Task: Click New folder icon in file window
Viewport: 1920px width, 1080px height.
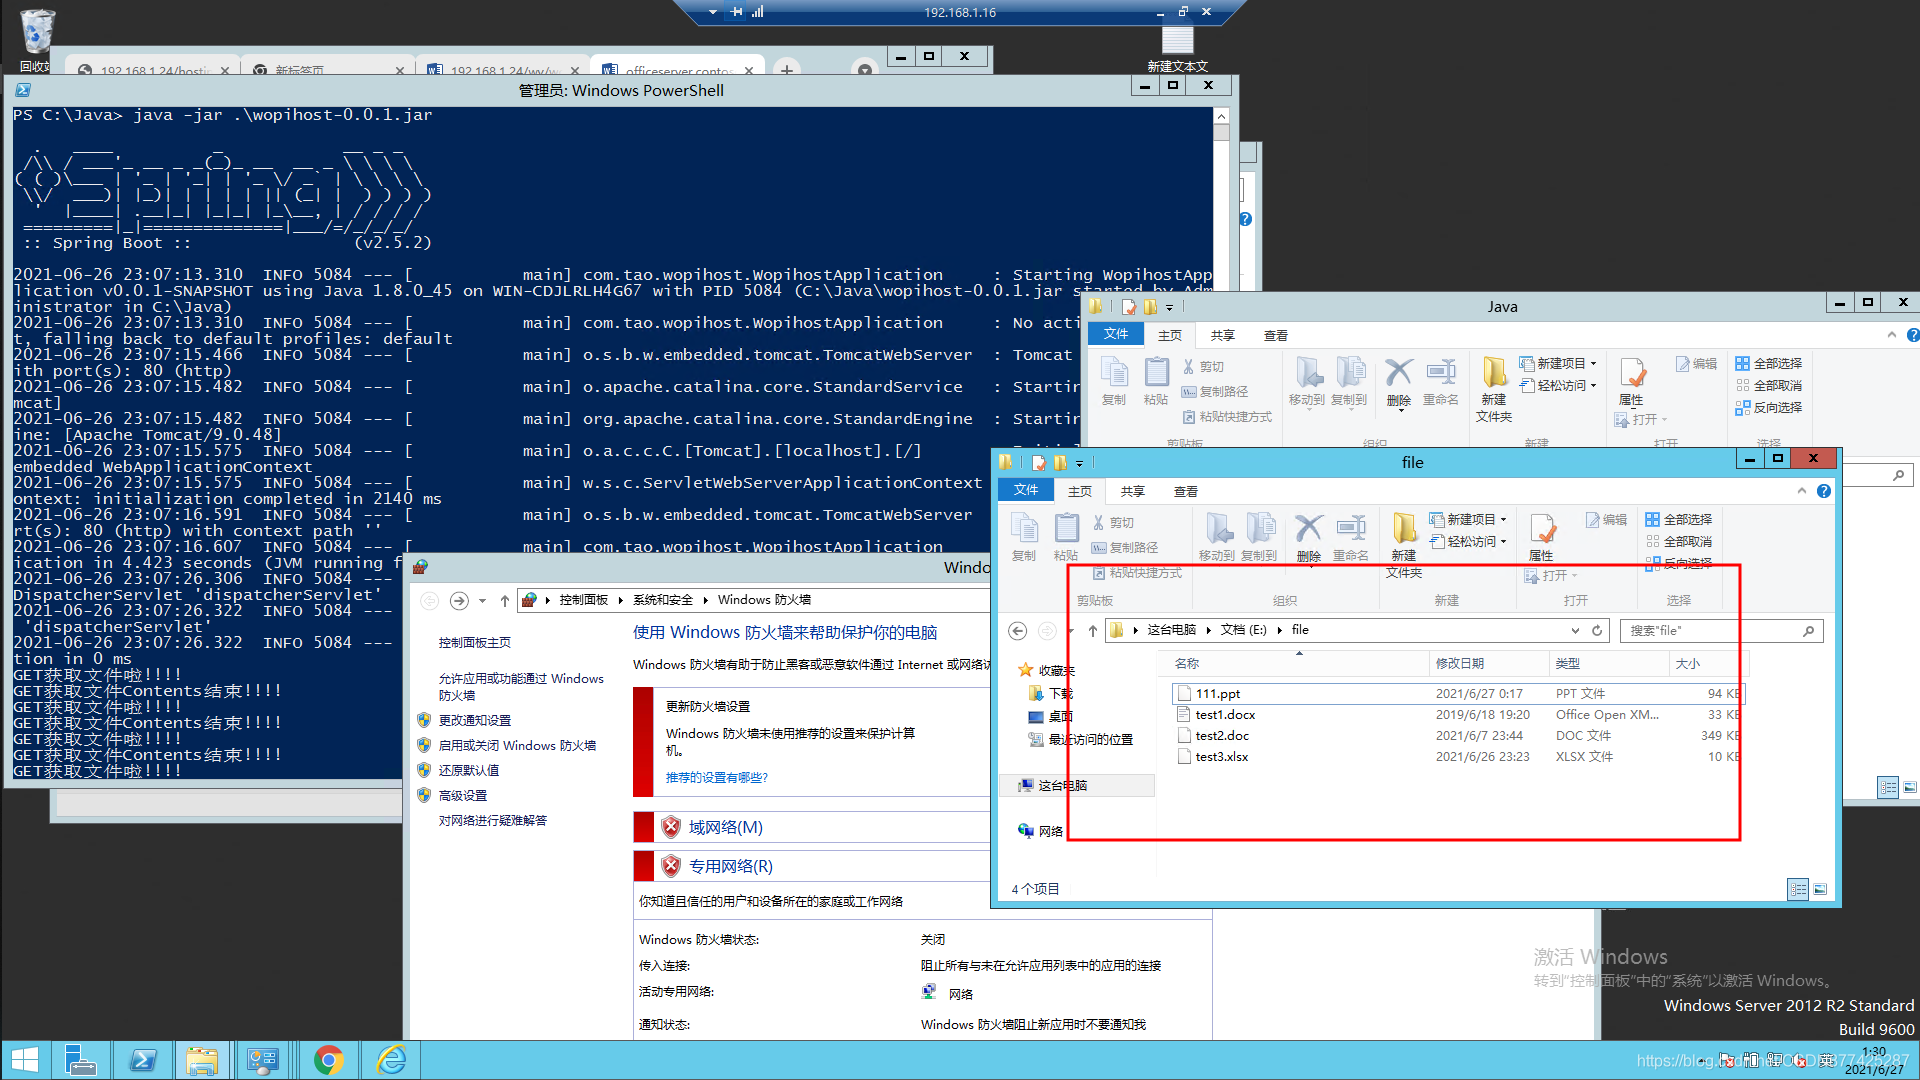Action: [x=1404, y=545]
